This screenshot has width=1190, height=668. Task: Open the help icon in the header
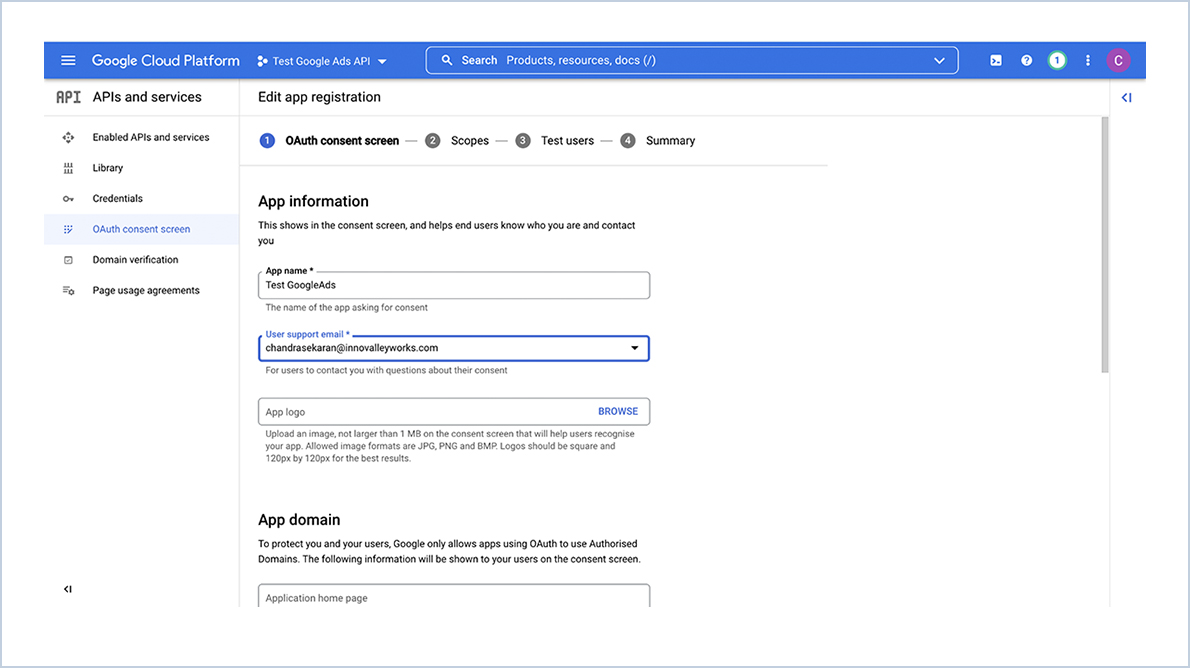pos(1026,60)
